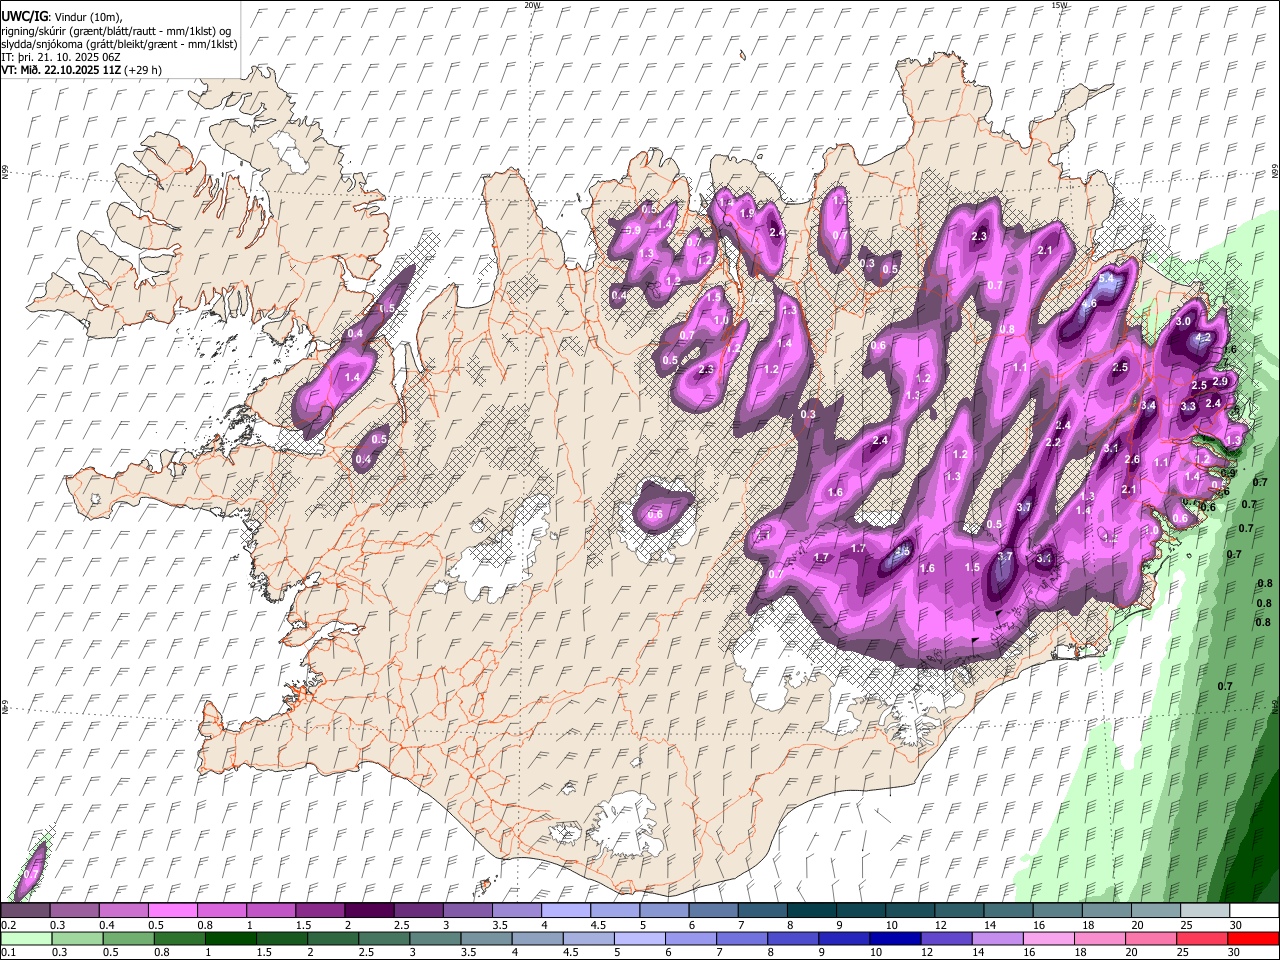This screenshot has width=1280, height=960.
Task: Pick the white snow swatch above 30
Action: [x=1254, y=911]
